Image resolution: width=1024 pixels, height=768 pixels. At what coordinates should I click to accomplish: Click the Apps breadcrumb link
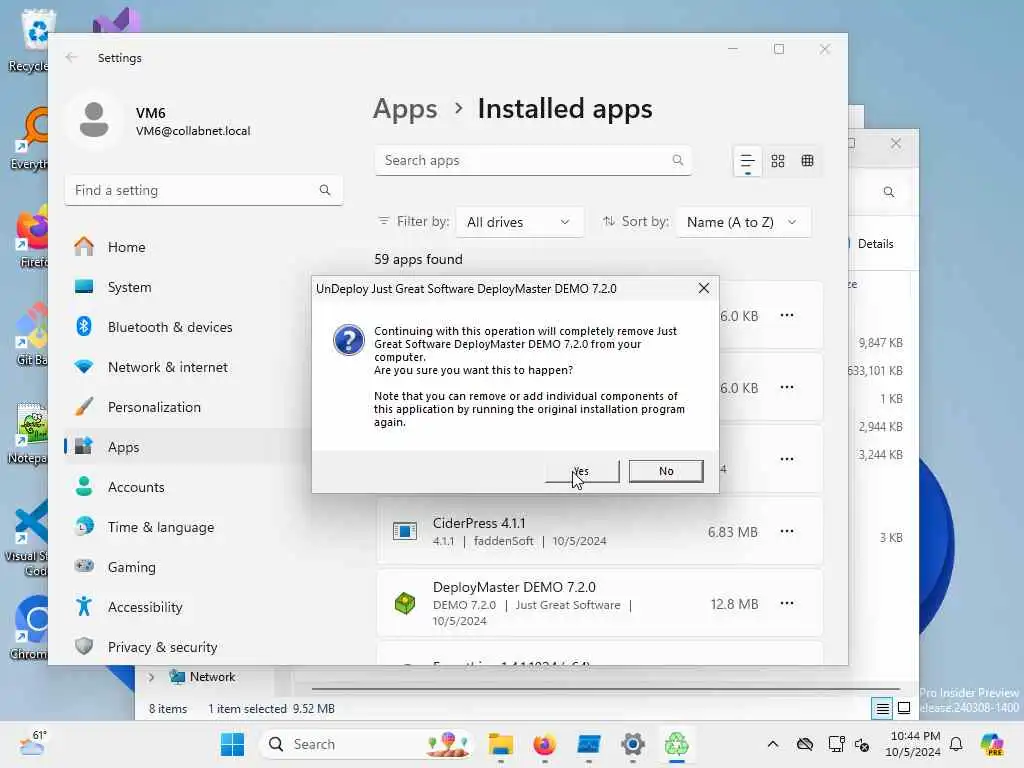pos(405,108)
